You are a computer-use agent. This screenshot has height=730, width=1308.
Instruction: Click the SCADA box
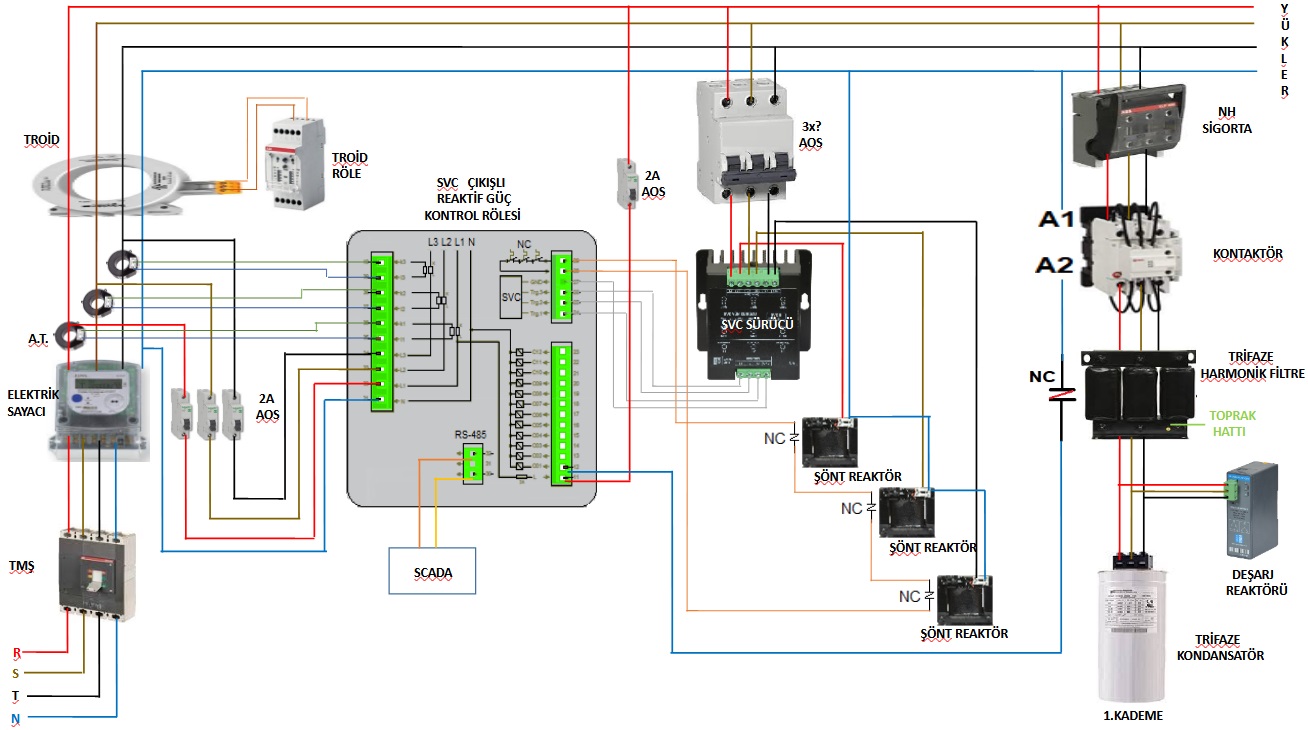pos(432,571)
